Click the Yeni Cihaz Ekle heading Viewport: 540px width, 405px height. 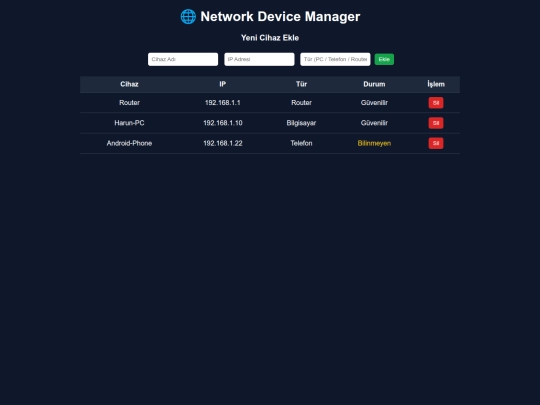coord(270,38)
